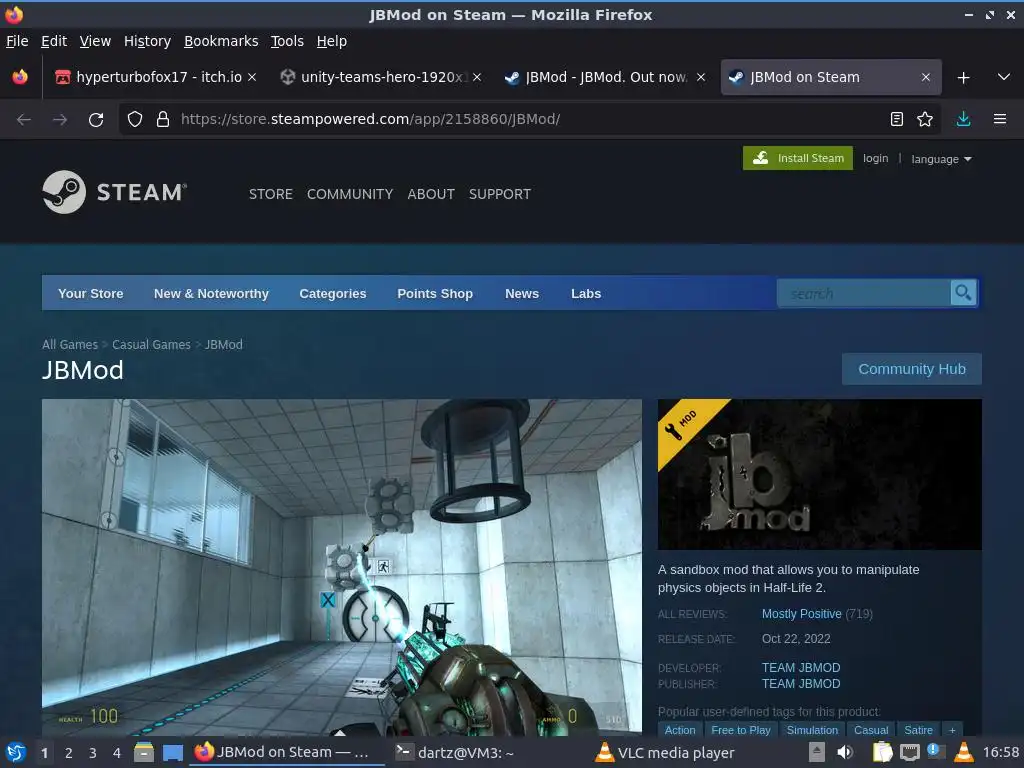Image resolution: width=1024 pixels, height=768 pixels.
Task: Click the JBMod gameplay screenshot
Action: [x=342, y=567]
